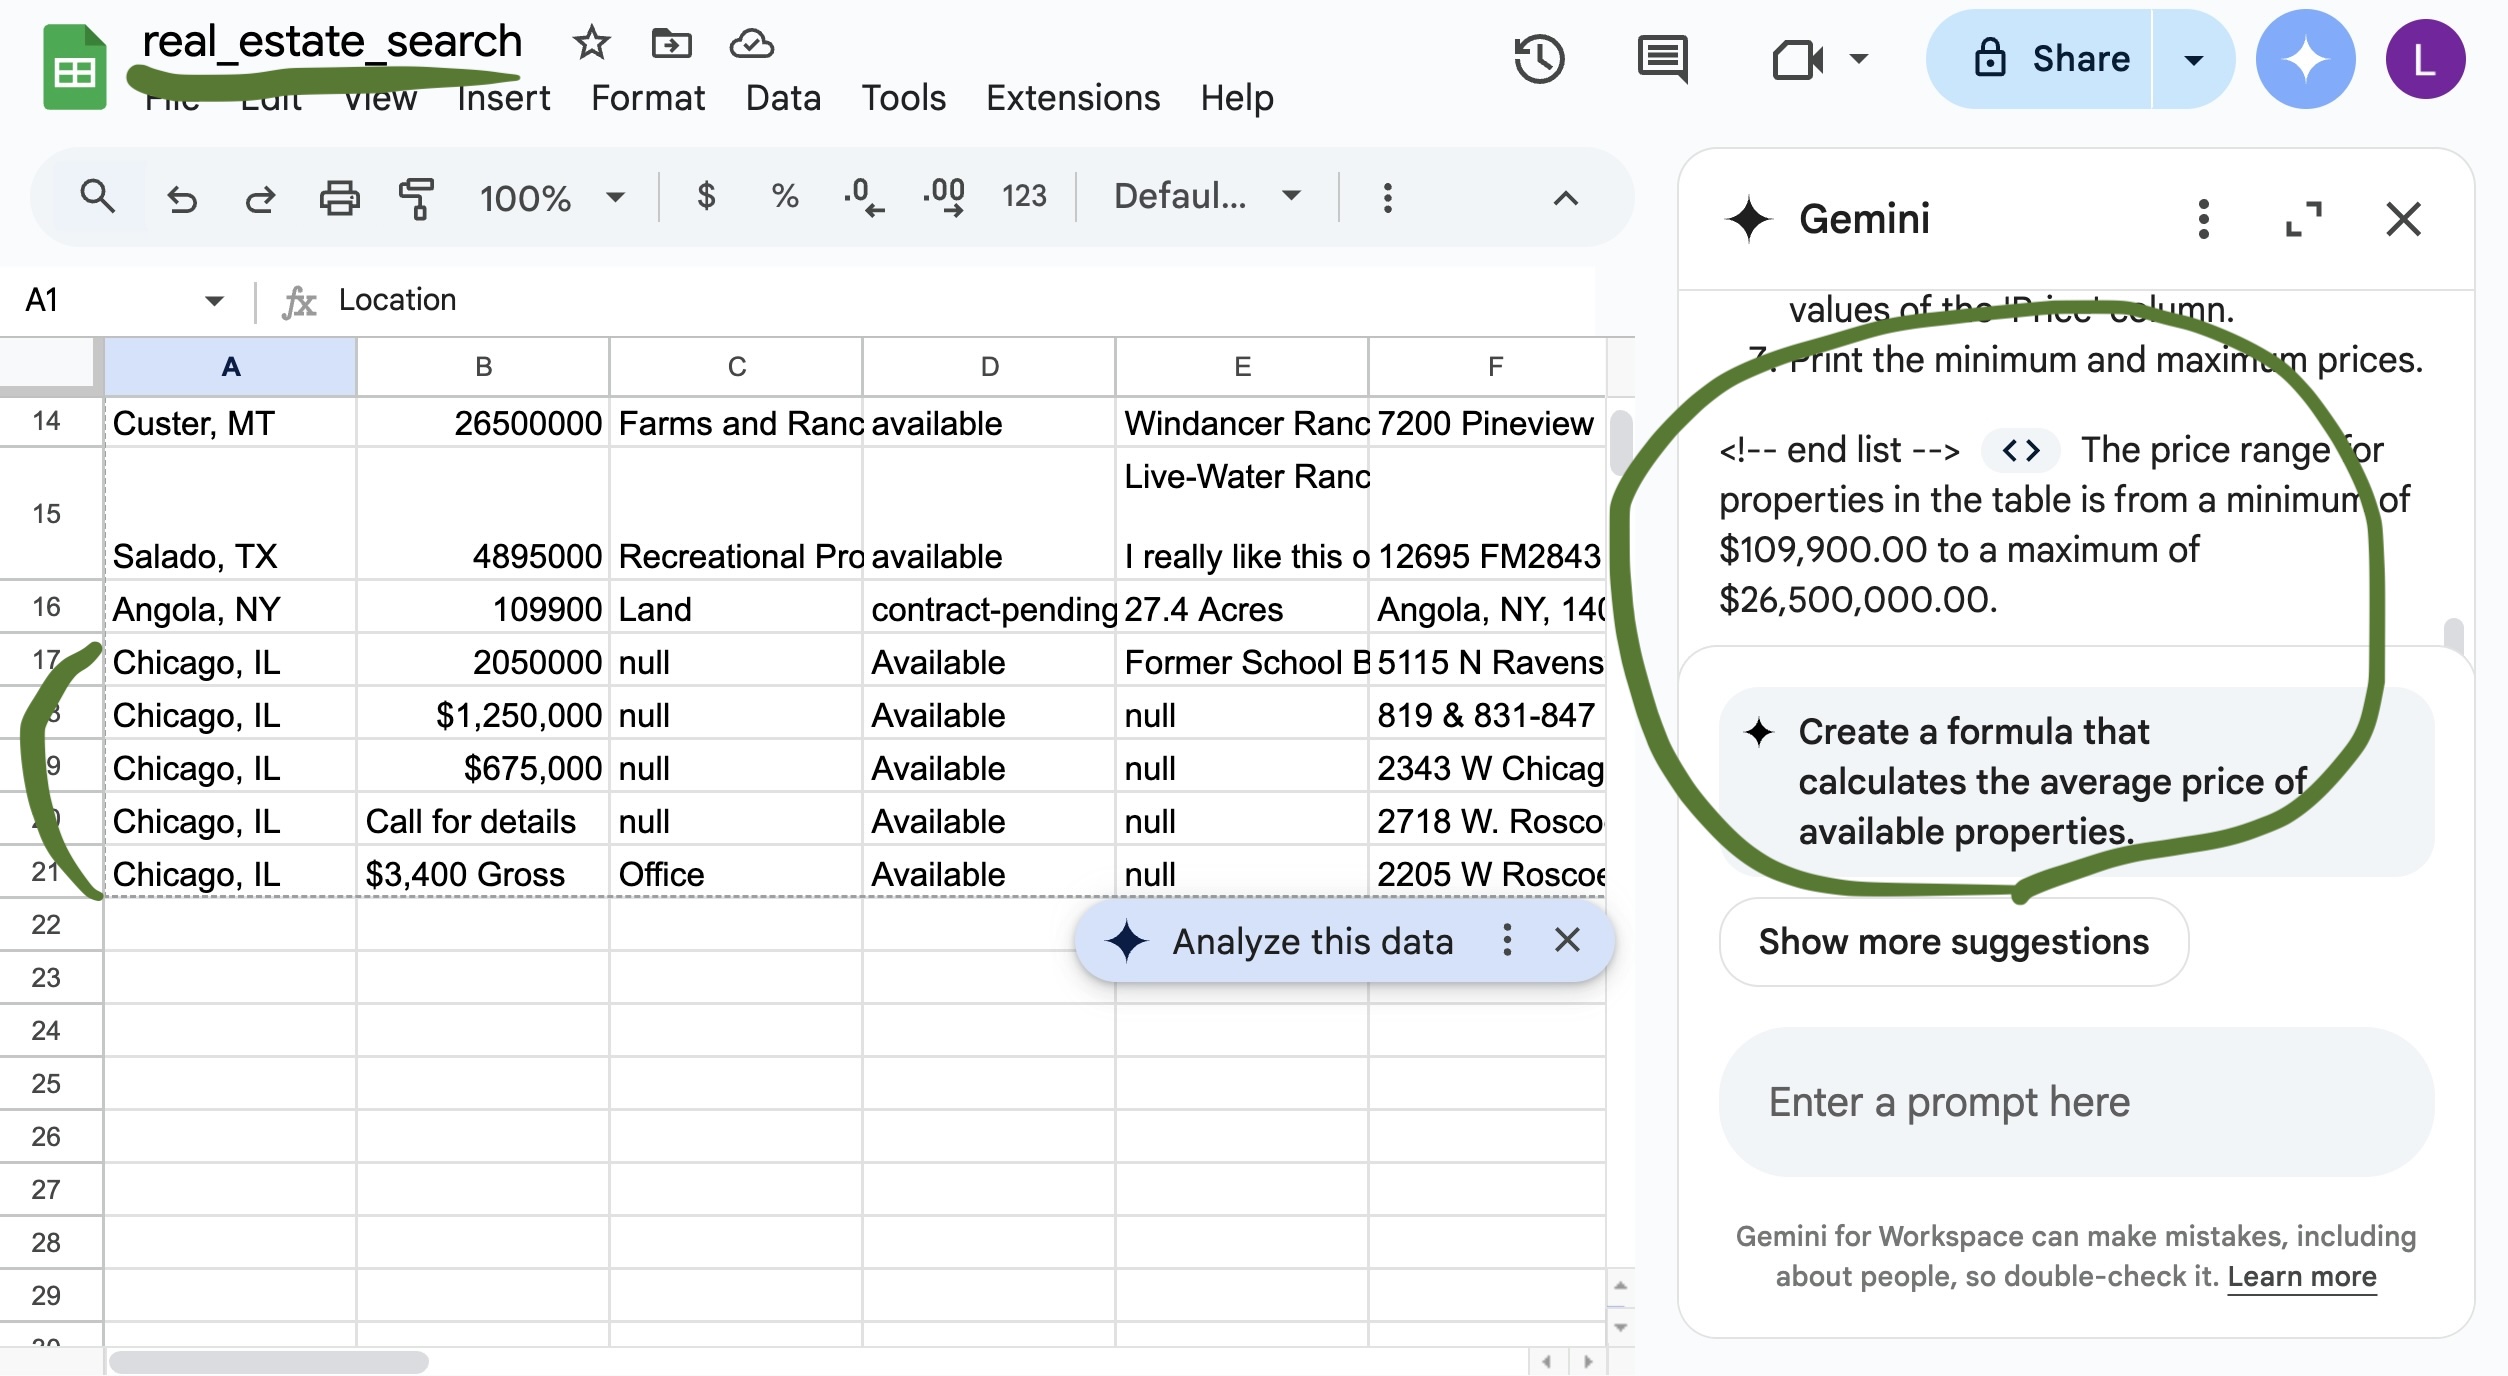Click the horizontal scroll right arrow
Screen dimensions: 2508x1376
pyautogui.click(x=1588, y=1361)
